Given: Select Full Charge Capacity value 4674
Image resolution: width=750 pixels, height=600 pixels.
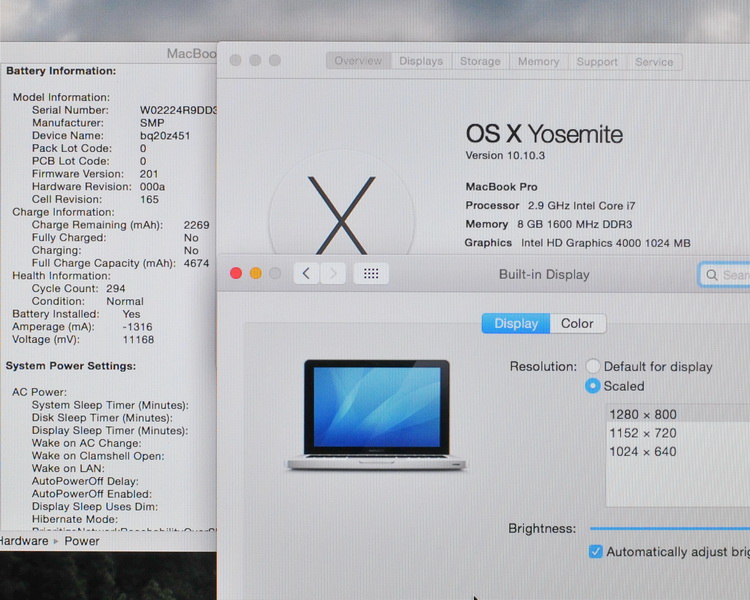Looking at the screenshot, I should click(197, 263).
